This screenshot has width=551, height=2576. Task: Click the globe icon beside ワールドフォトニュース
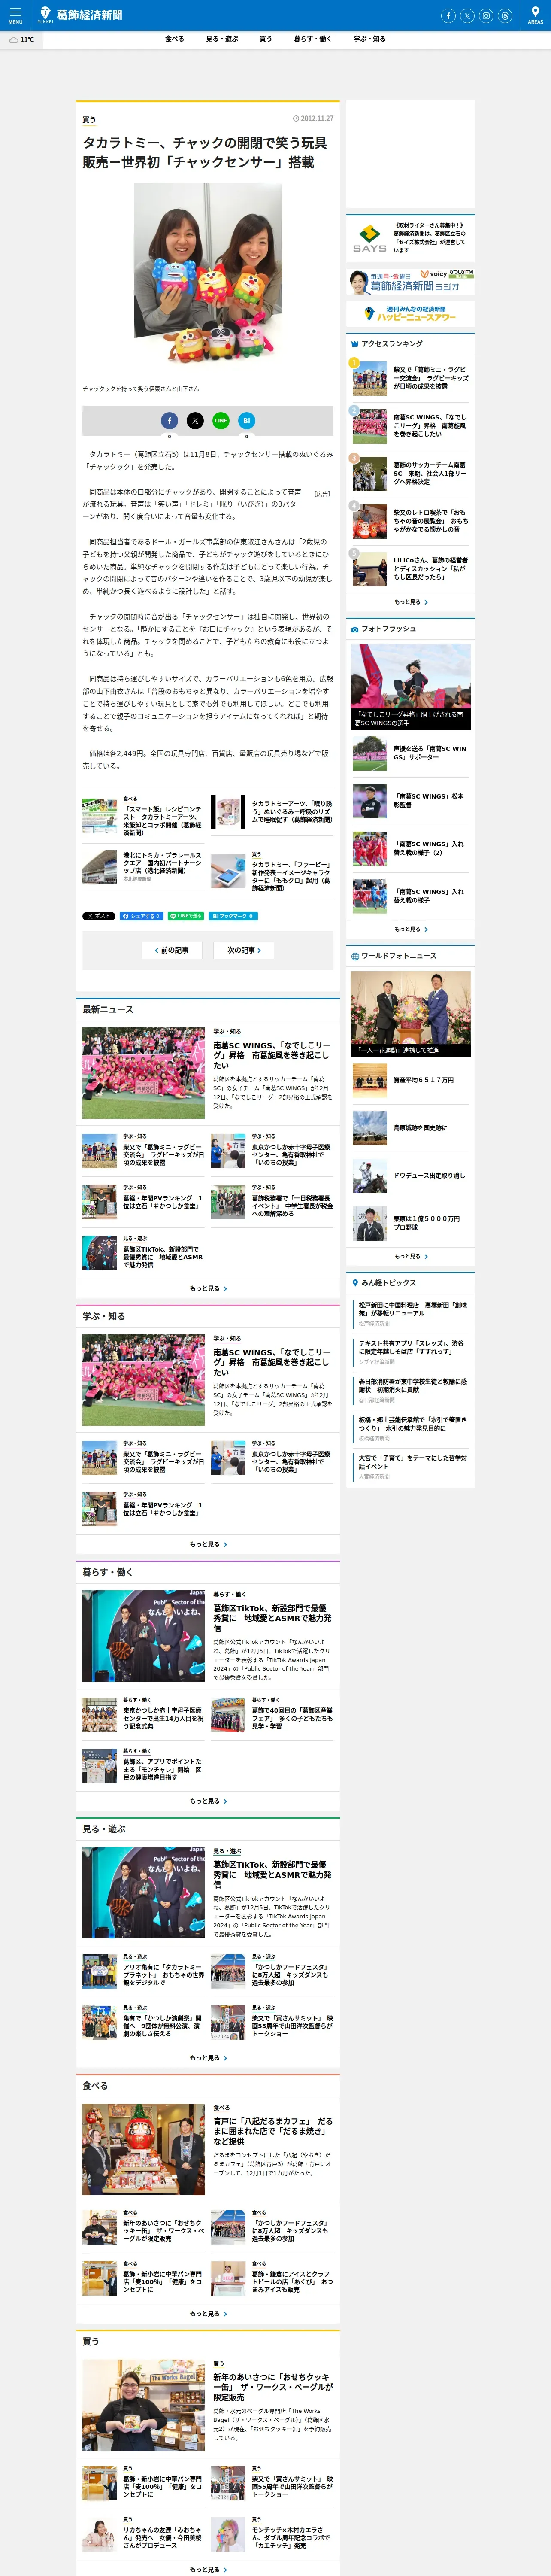pos(354,956)
